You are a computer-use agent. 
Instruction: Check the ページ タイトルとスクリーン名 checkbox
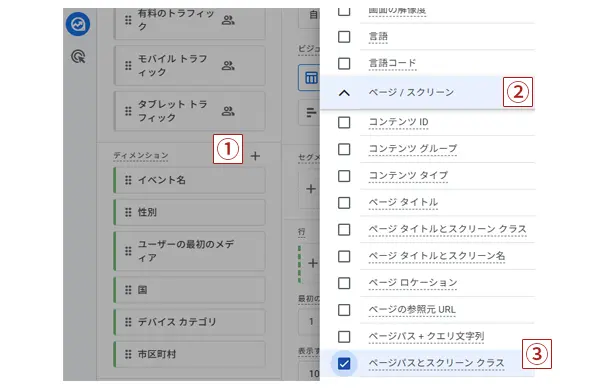(x=344, y=256)
